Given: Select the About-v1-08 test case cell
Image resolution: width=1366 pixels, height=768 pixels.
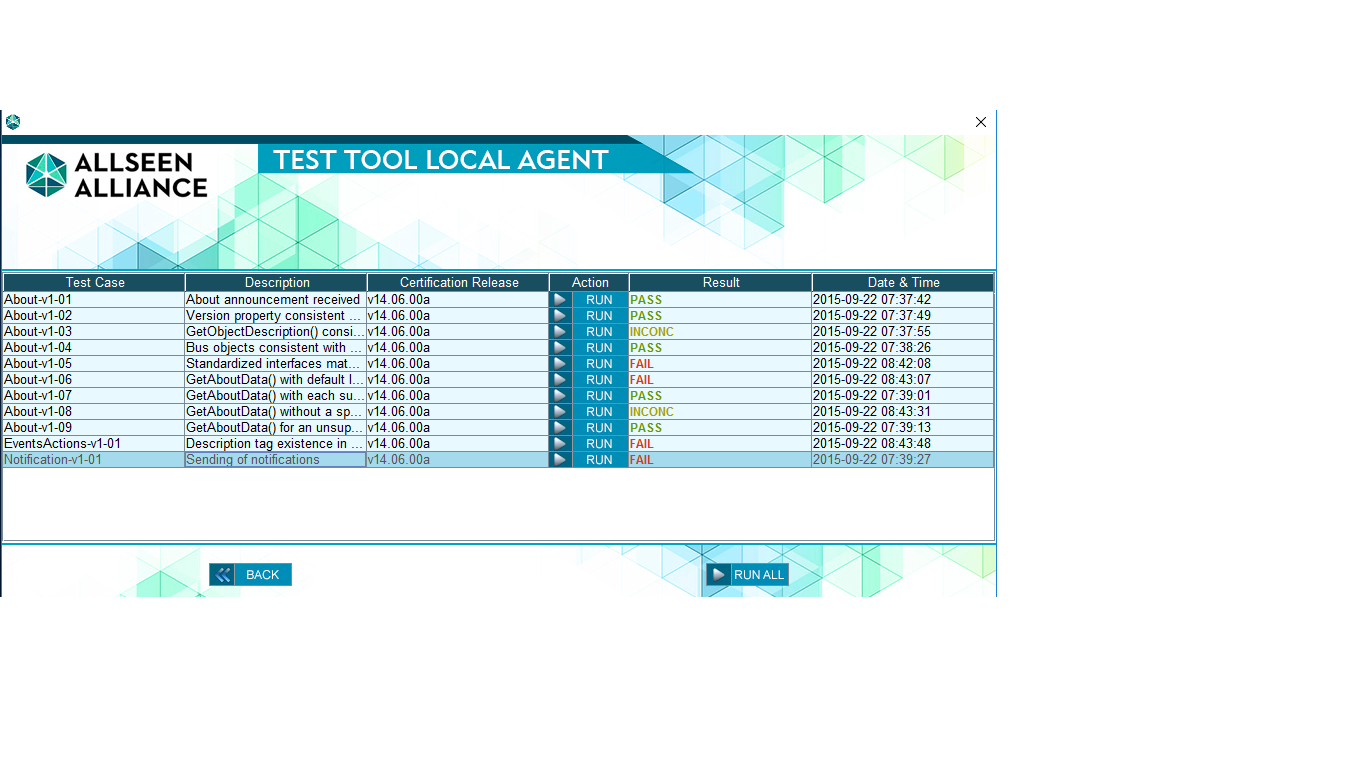Looking at the screenshot, I should (x=94, y=411).
